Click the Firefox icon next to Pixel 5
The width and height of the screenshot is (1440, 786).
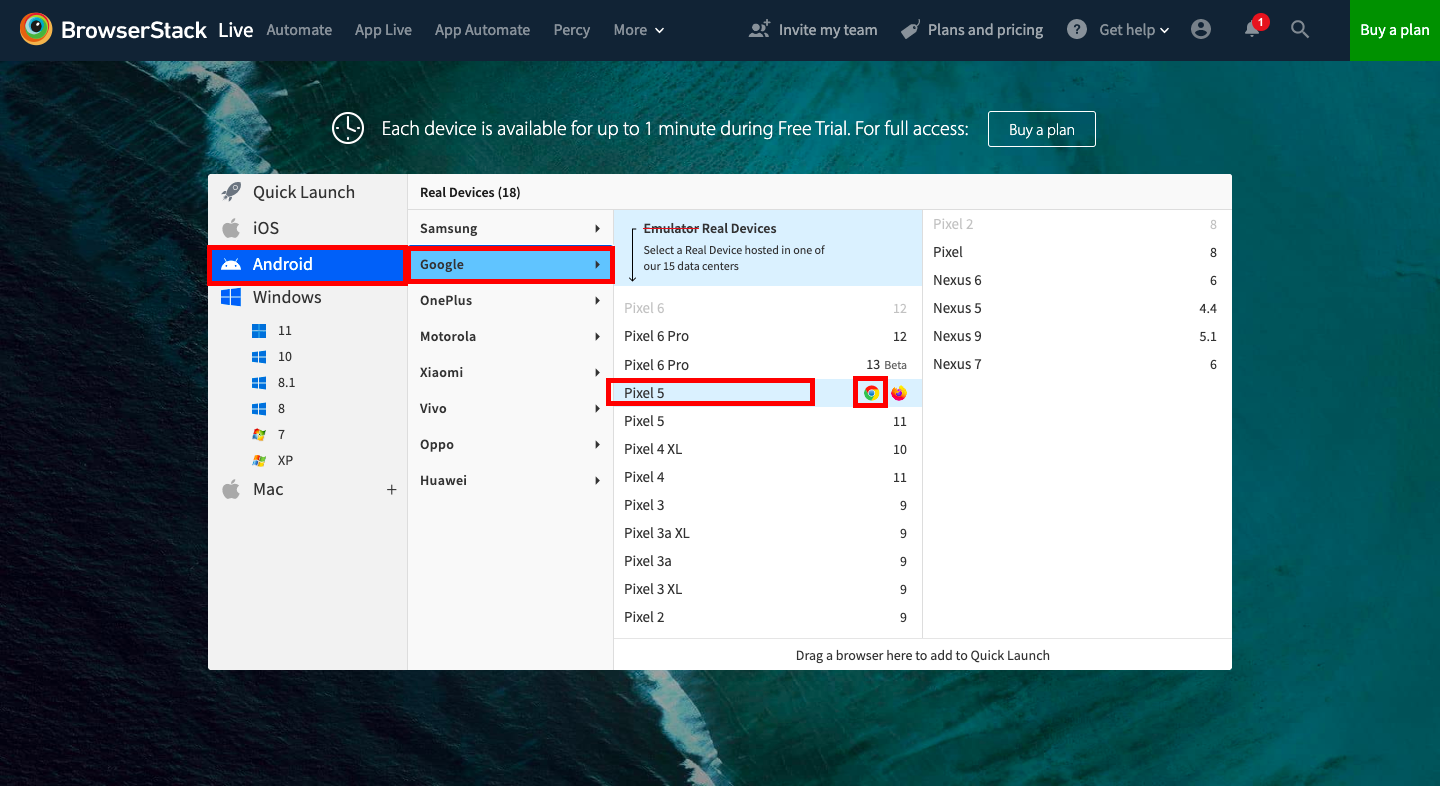pyautogui.click(x=899, y=393)
